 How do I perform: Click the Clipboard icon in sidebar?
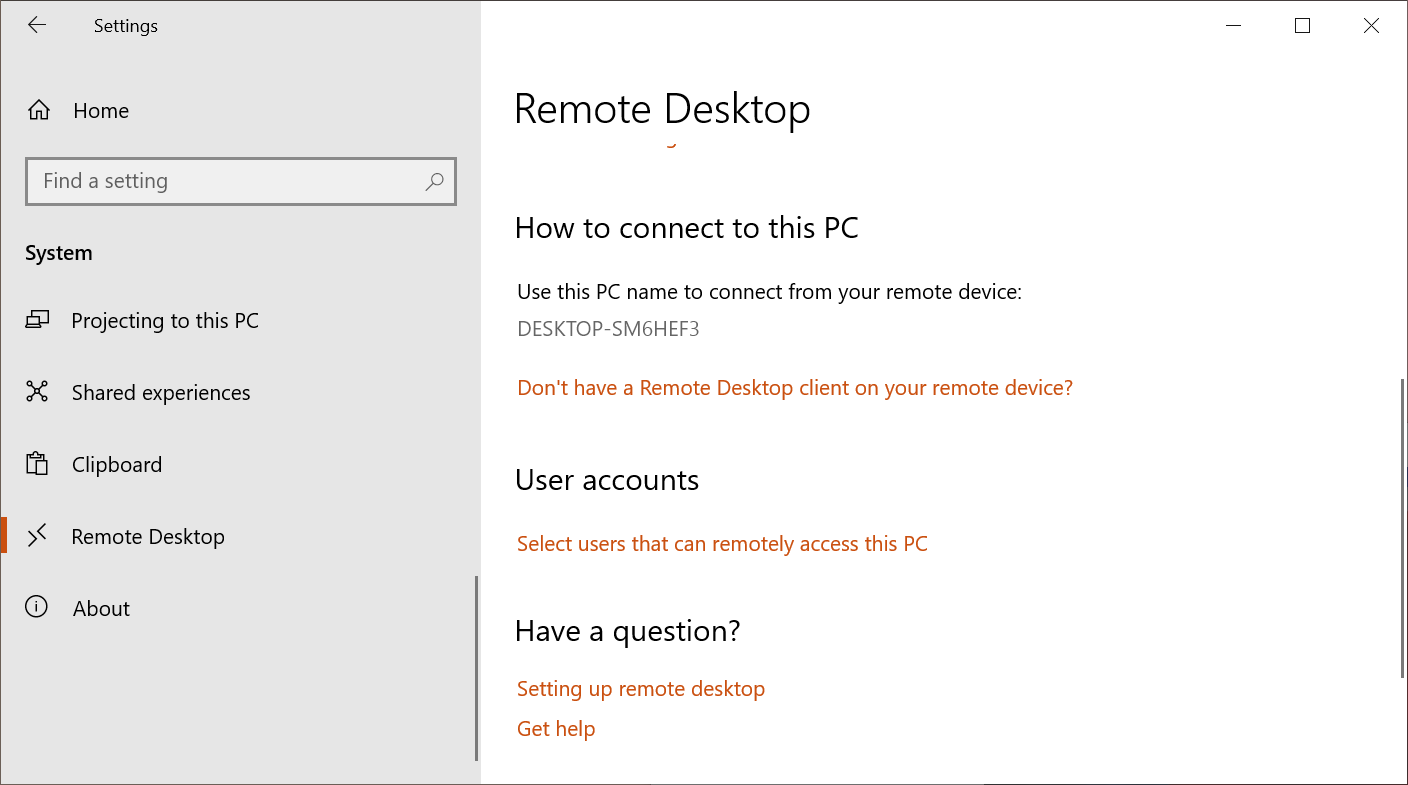coord(37,464)
